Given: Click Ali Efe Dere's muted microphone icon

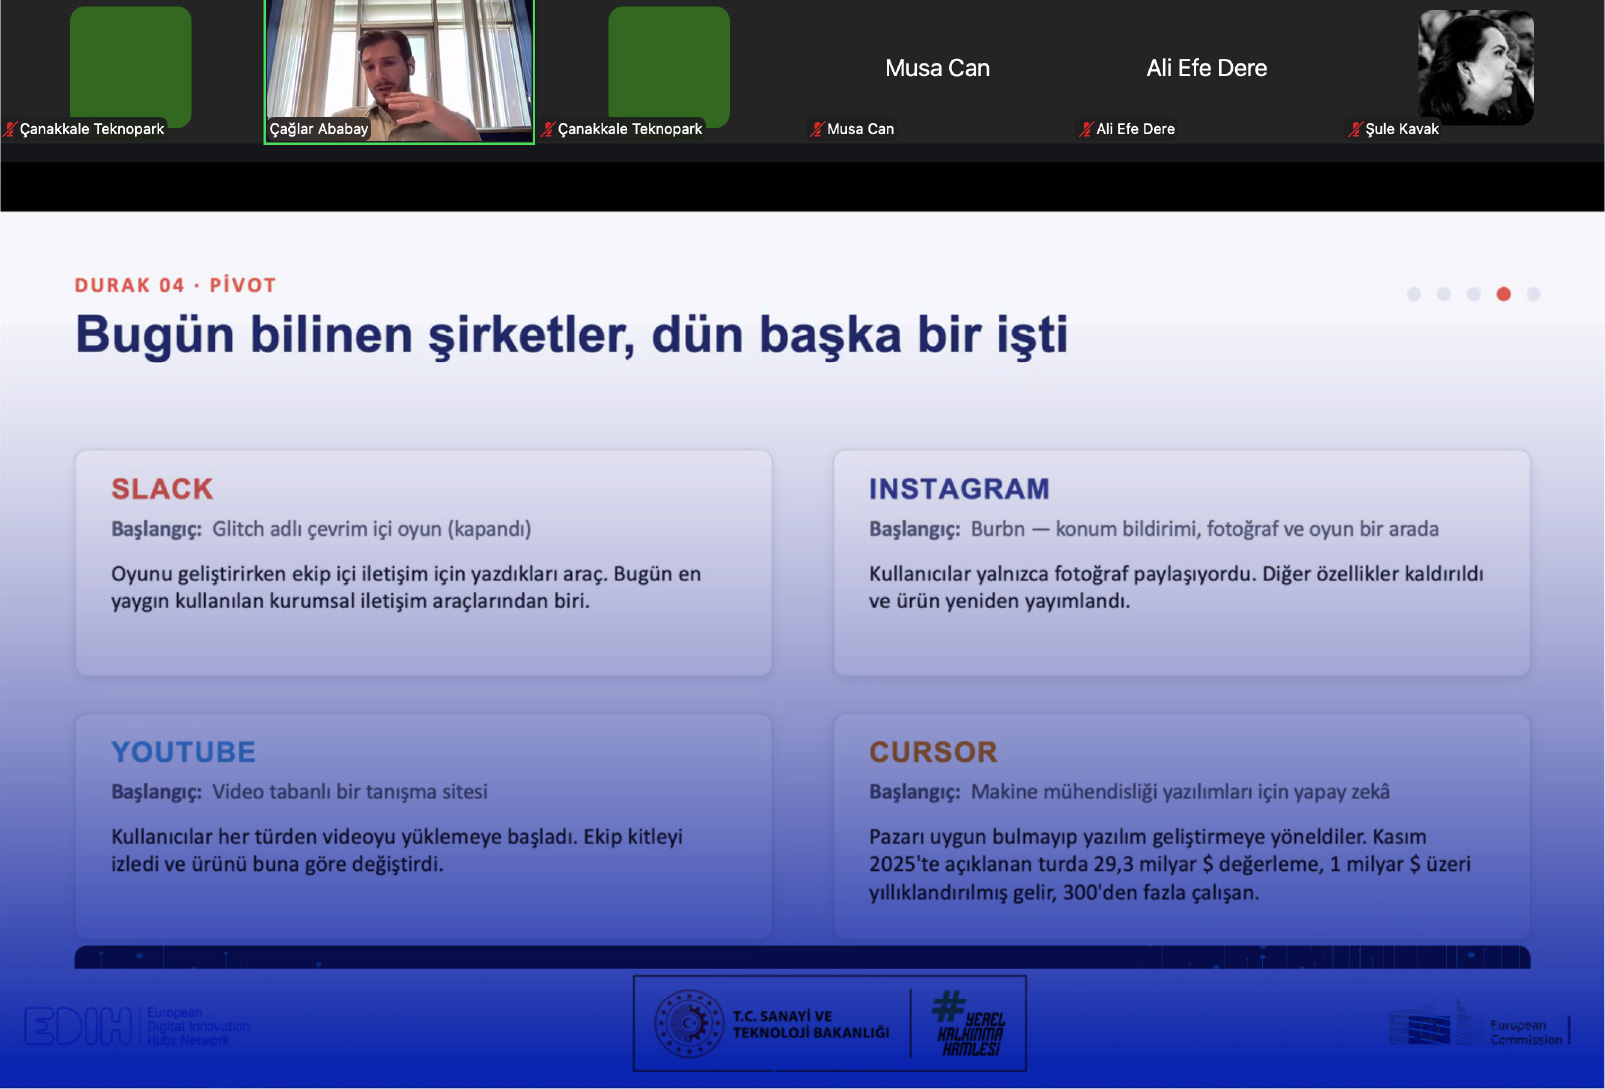Looking at the screenshot, I should (x=1086, y=129).
